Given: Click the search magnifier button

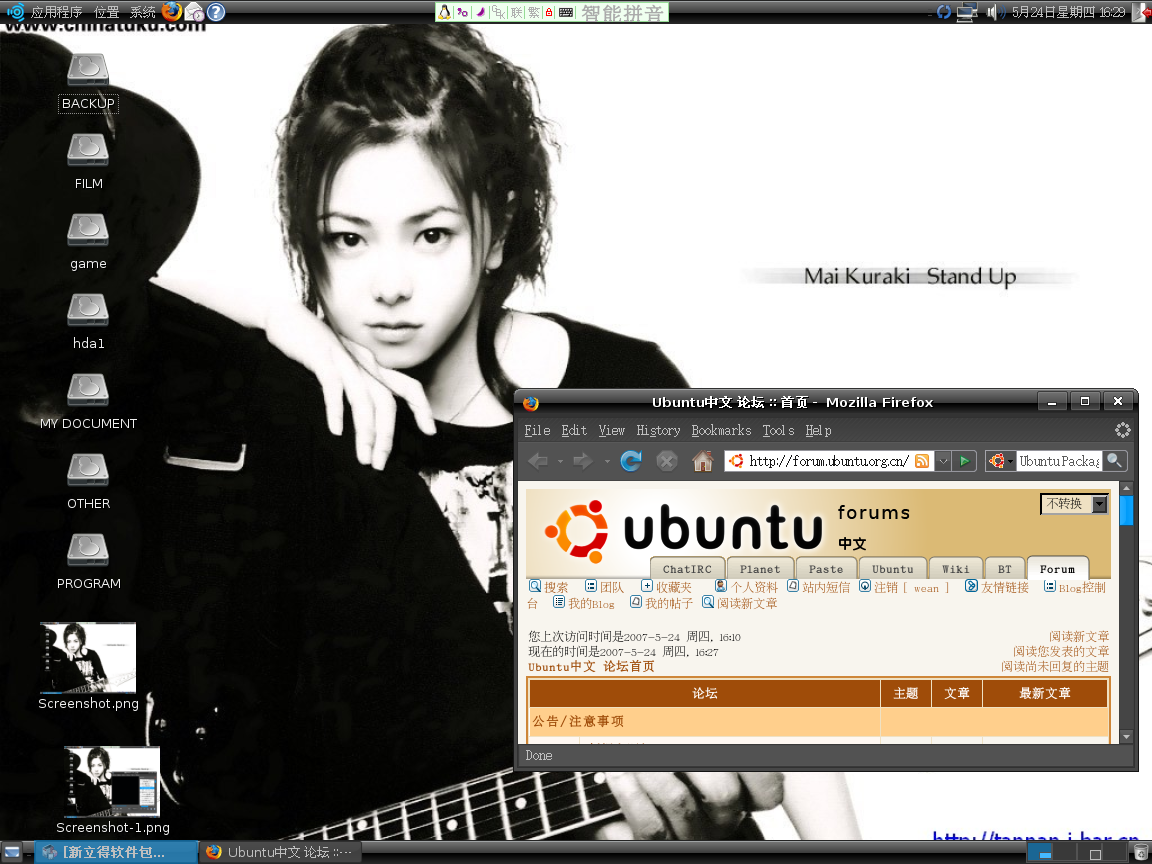Looking at the screenshot, I should 1115,461.
